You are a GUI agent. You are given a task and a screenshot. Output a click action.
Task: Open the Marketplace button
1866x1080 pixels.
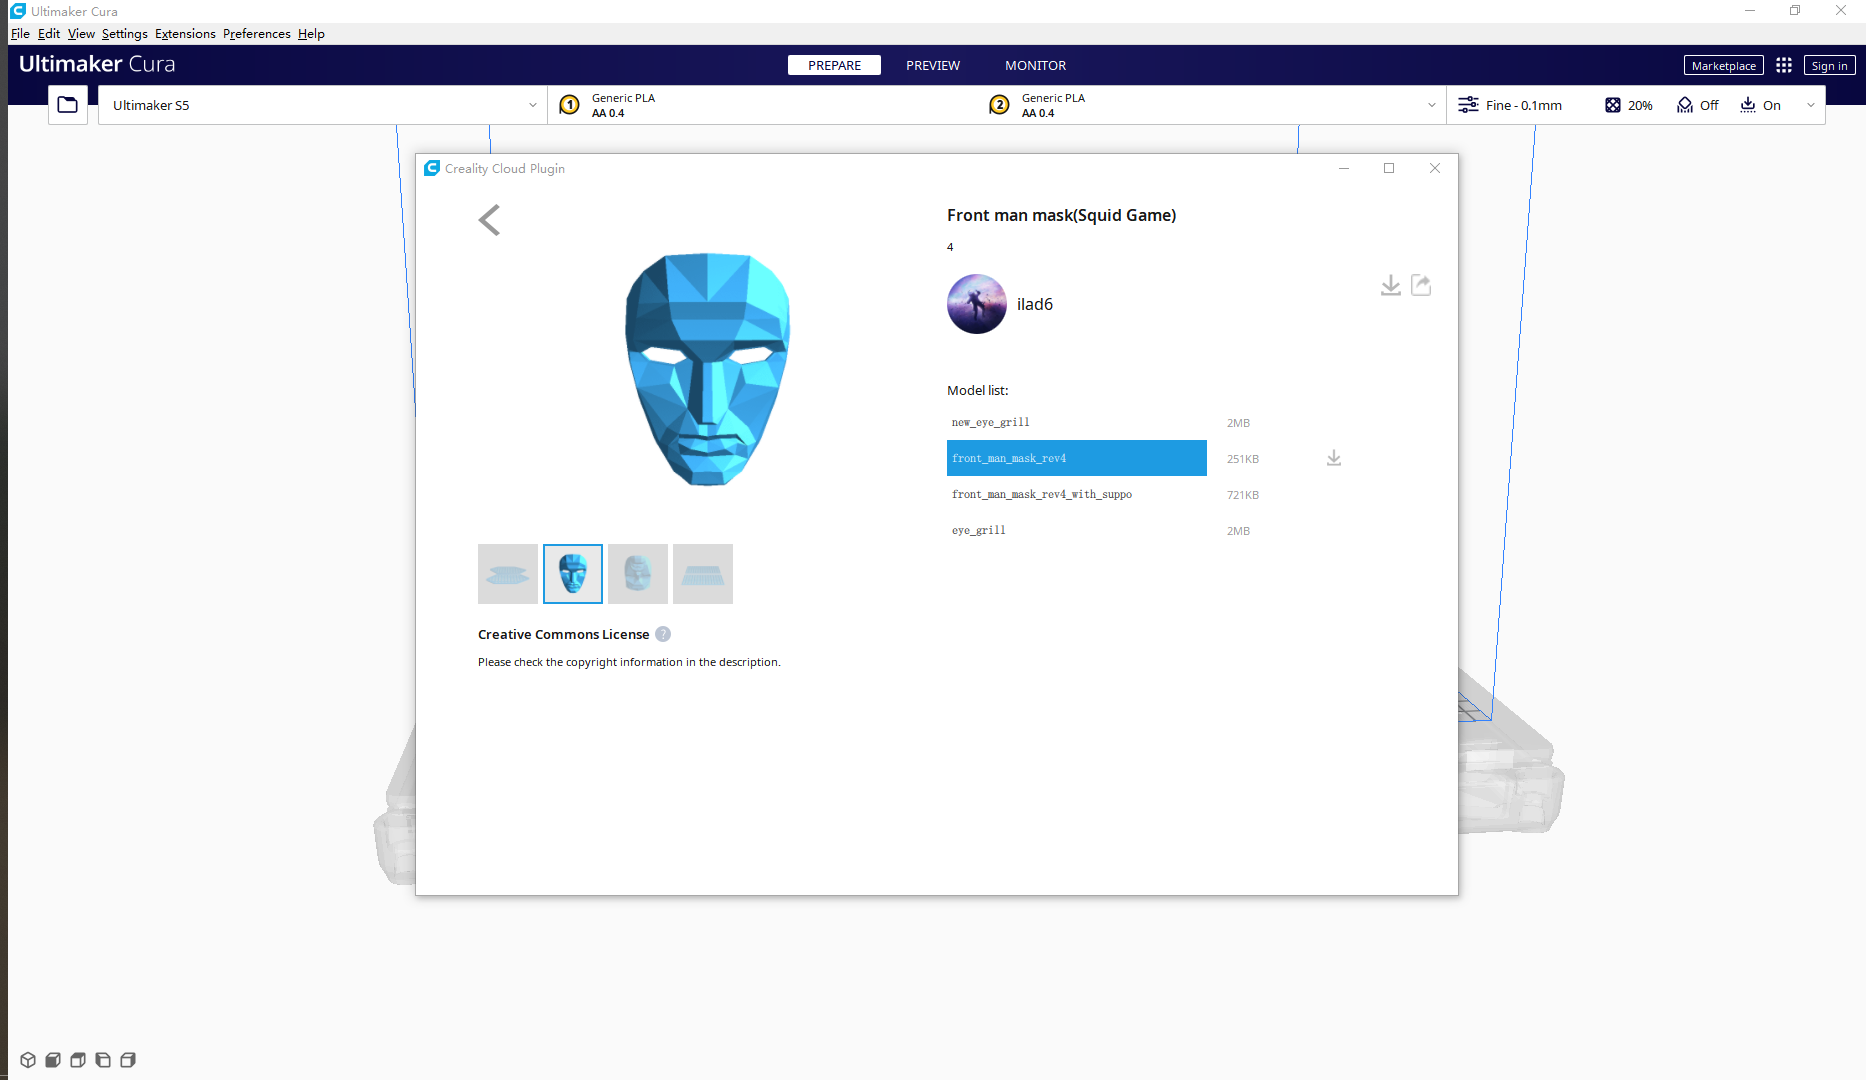pyautogui.click(x=1723, y=65)
